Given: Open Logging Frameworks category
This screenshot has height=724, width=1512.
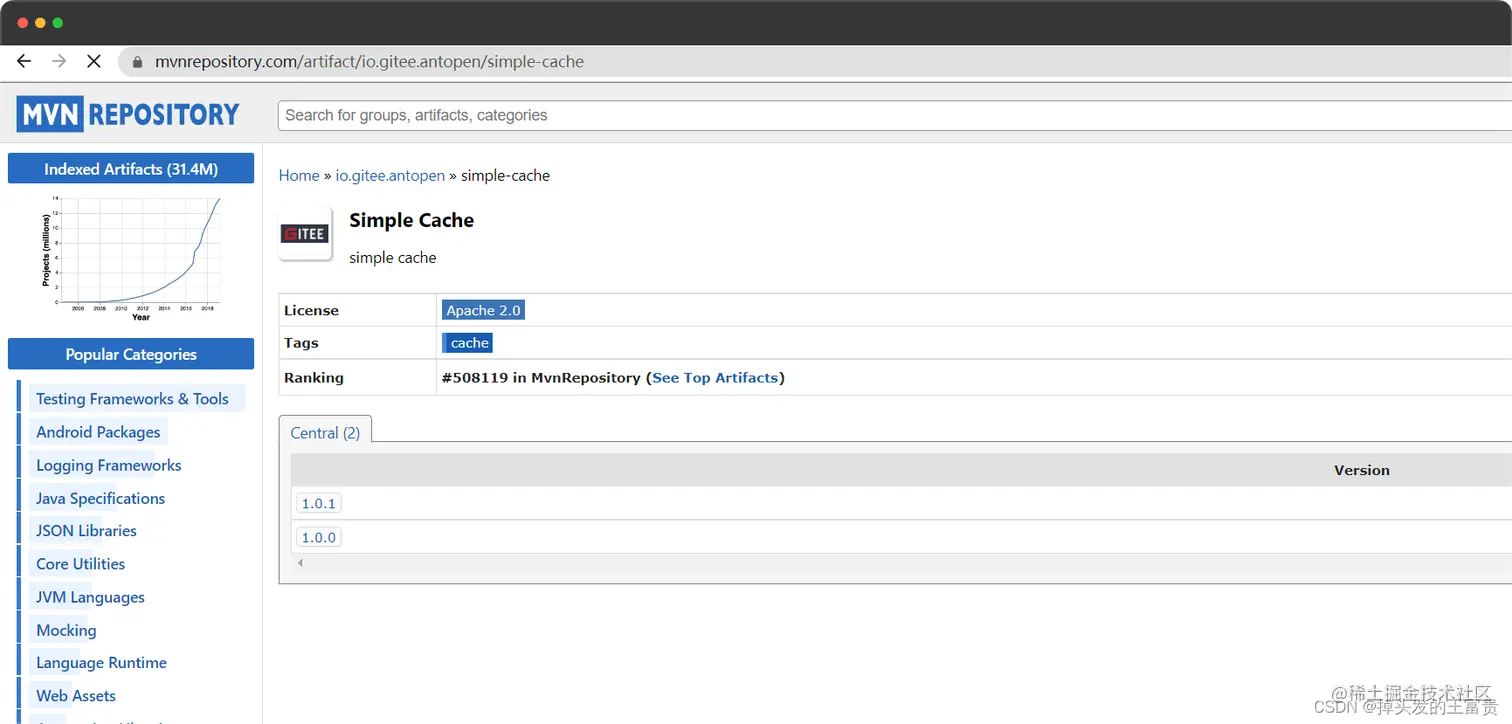Looking at the screenshot, I should 108,464.
